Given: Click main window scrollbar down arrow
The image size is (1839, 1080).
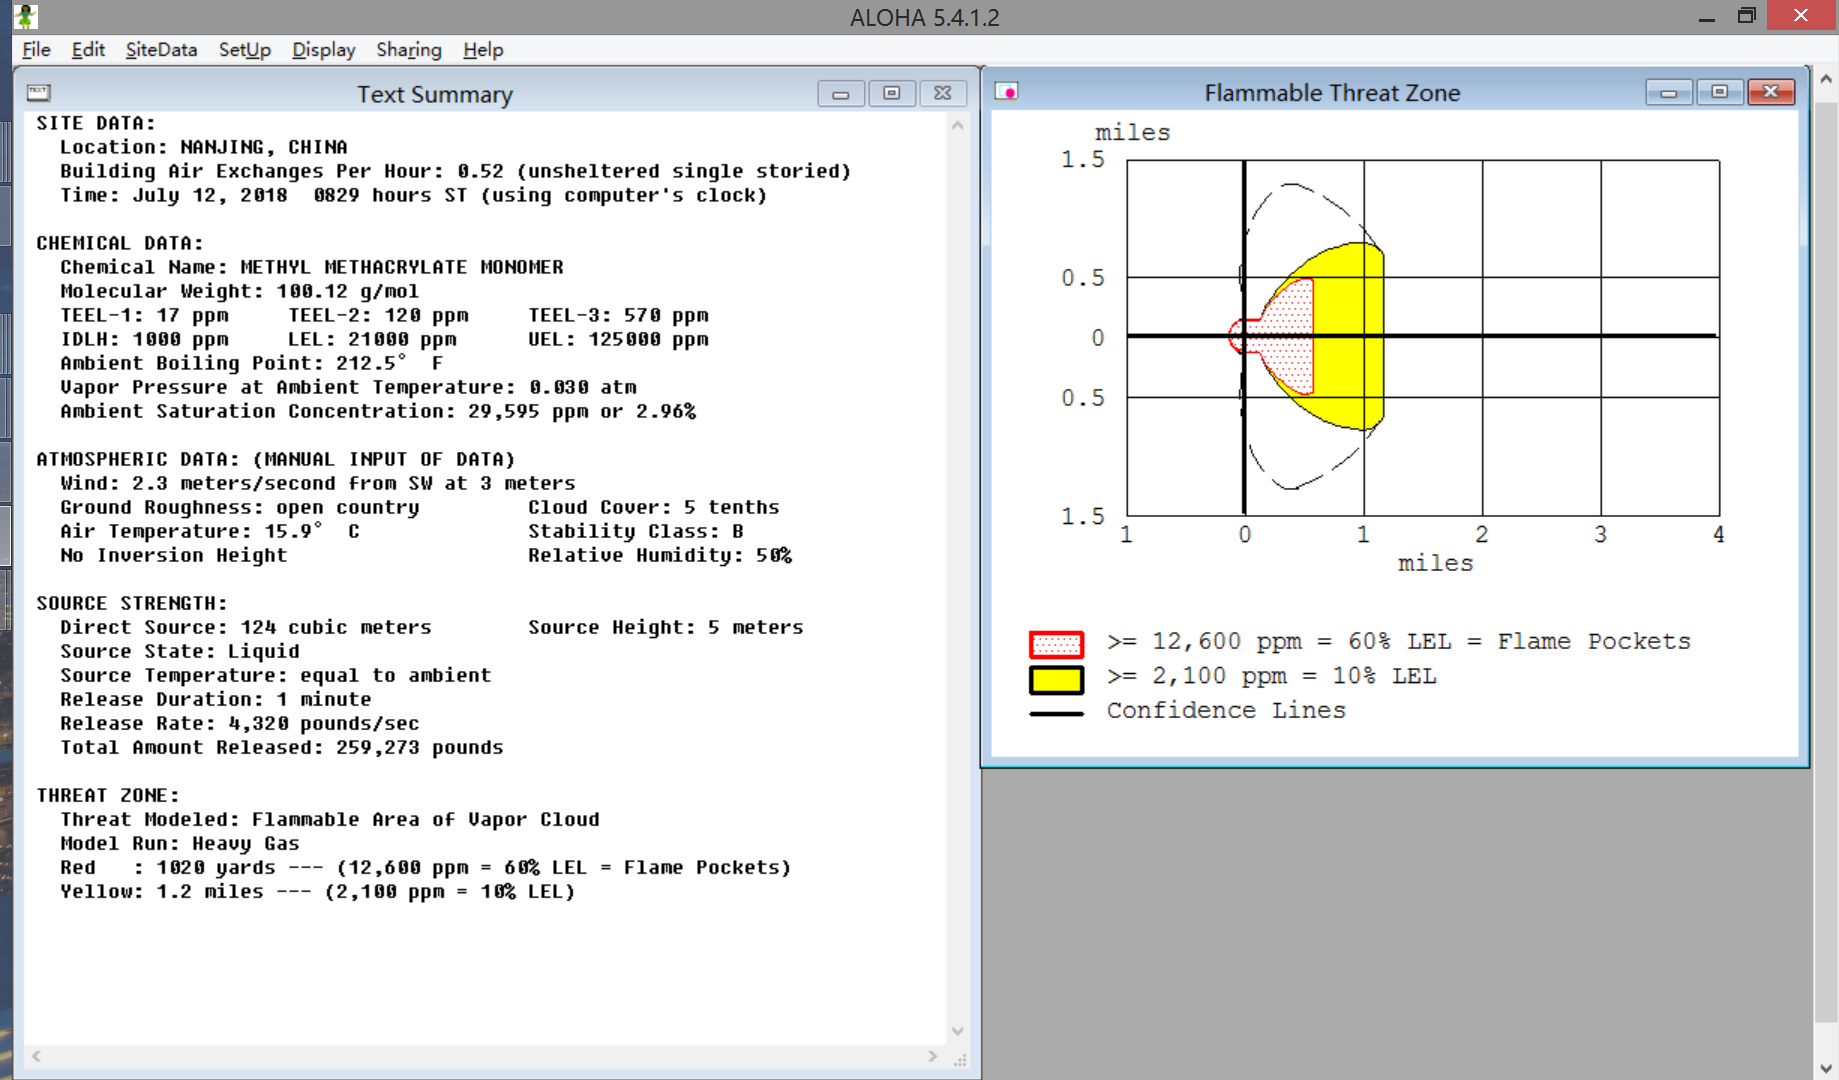Looking at the screenshot, I should [1826, 1068].
